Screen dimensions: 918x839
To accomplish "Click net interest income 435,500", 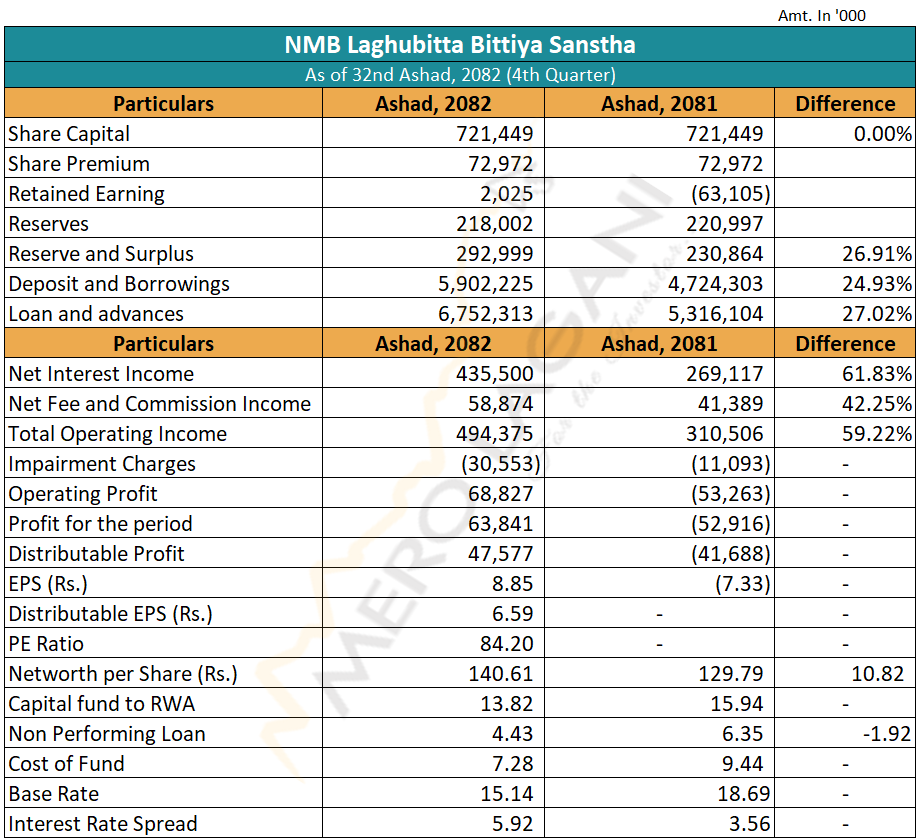I will coord(495,374).
